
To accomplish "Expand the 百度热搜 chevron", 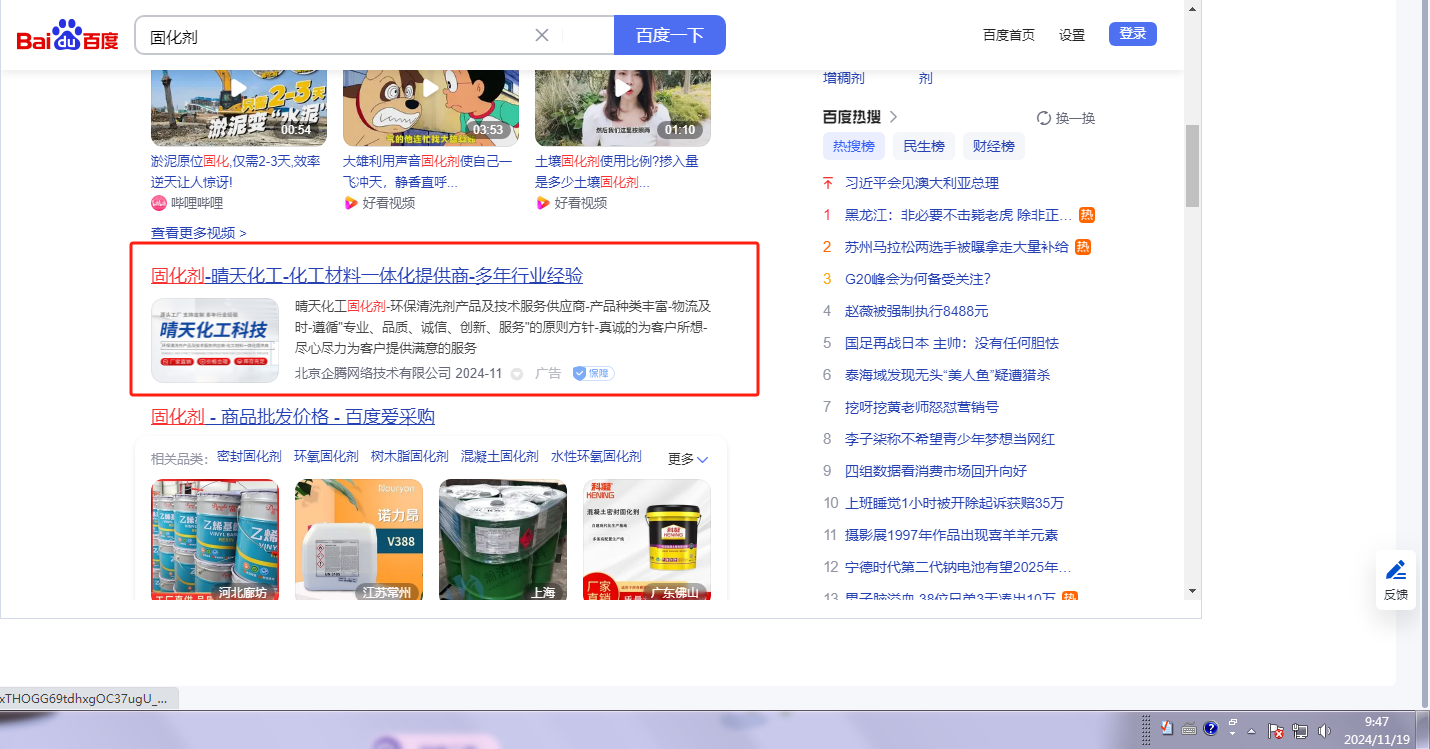I will 893,117.
